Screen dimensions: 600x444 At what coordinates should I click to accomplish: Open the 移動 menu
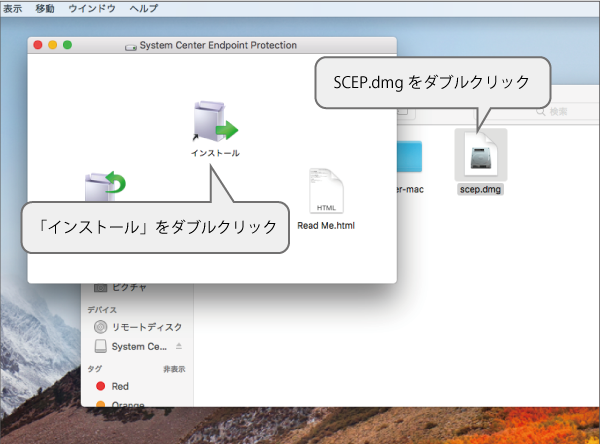[x=45, y=8]
